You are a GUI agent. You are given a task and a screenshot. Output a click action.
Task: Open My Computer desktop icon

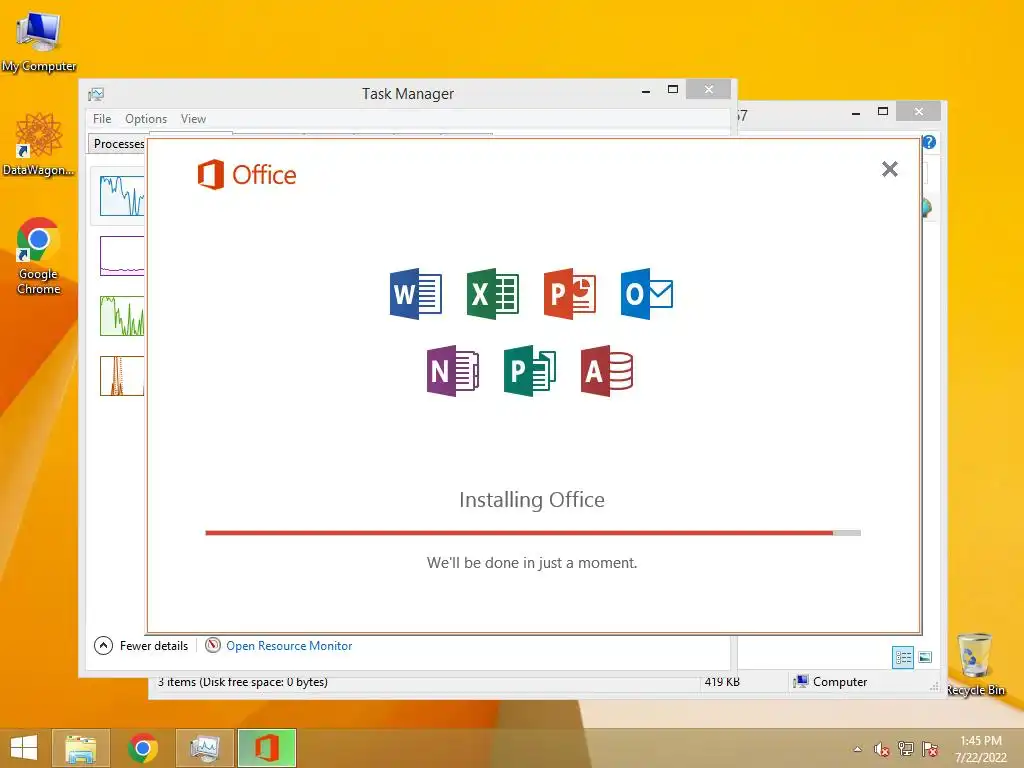(39, 42)
